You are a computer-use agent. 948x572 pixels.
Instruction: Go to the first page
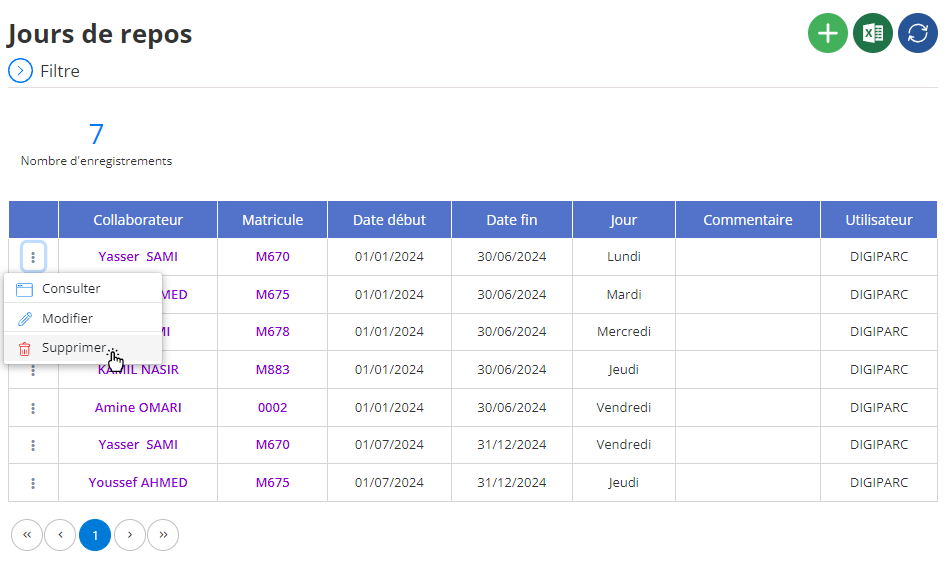coord(27,535)
